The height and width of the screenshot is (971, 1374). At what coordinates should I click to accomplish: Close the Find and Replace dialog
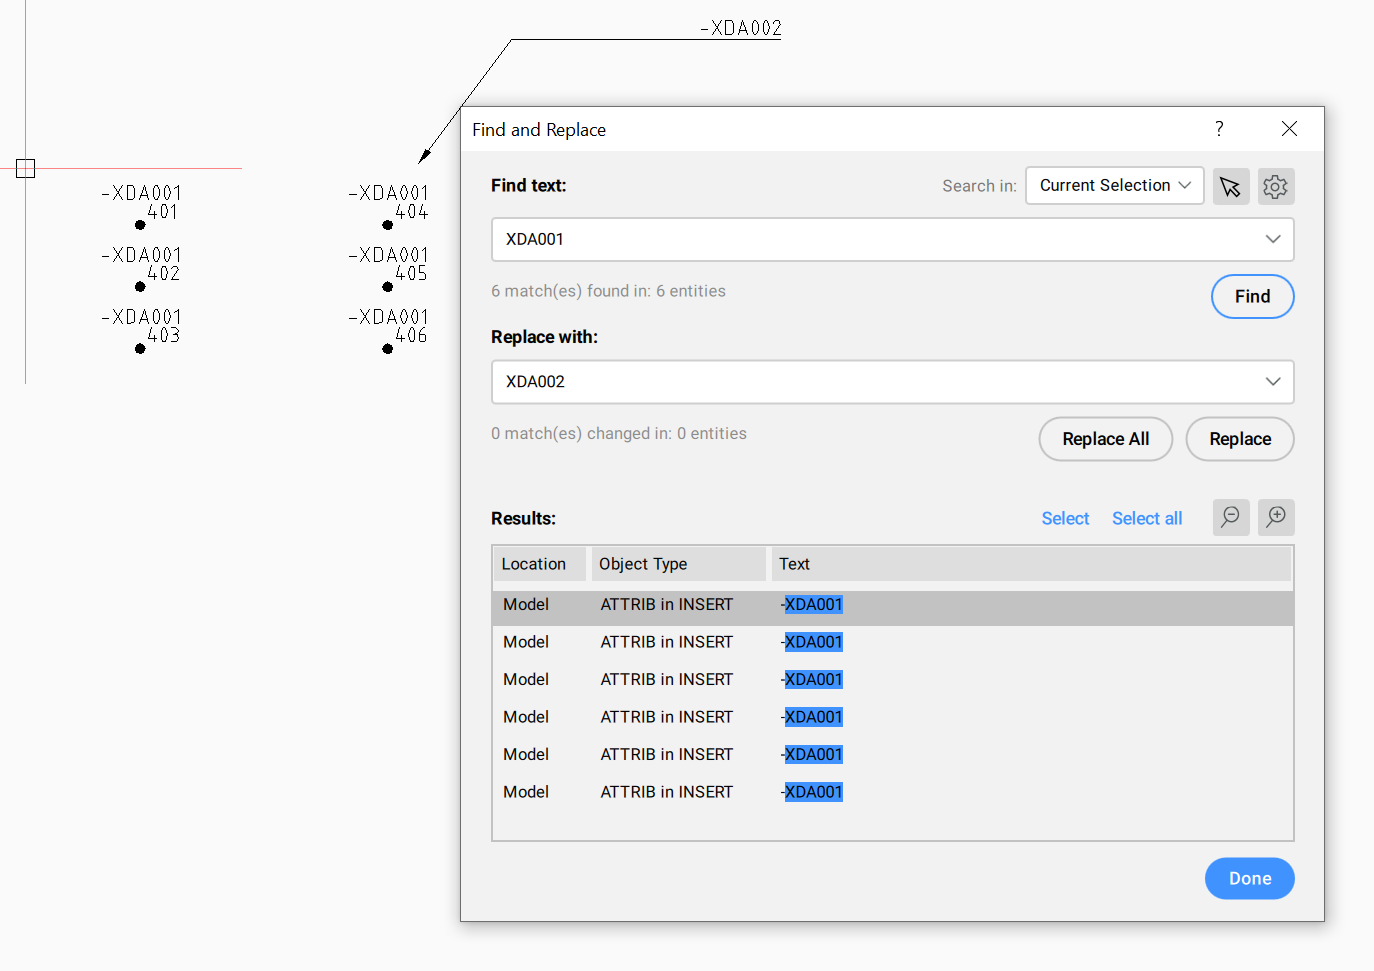pyautogui.click(x=1289, y=129)
